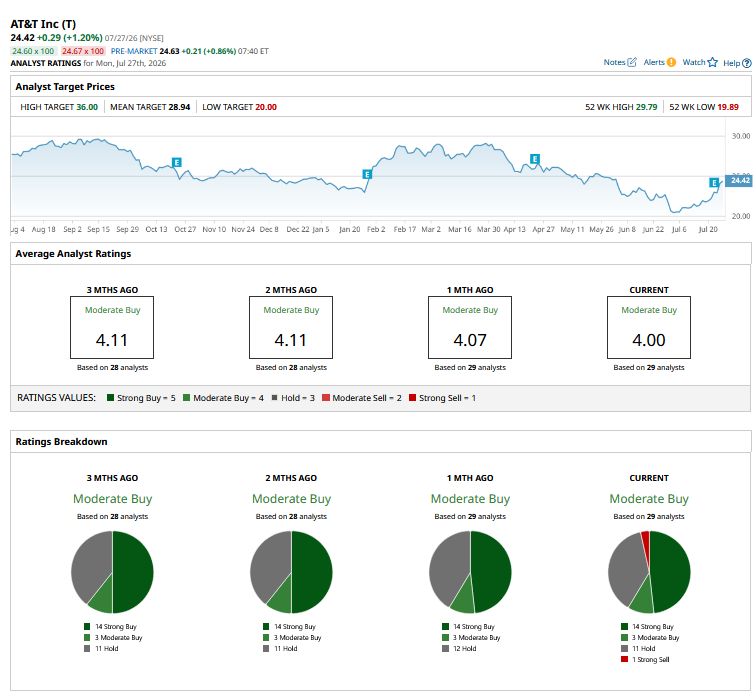Click the red 24.67 x 100 ask
This screenshot has height=699, width=756.
[83, 51]
